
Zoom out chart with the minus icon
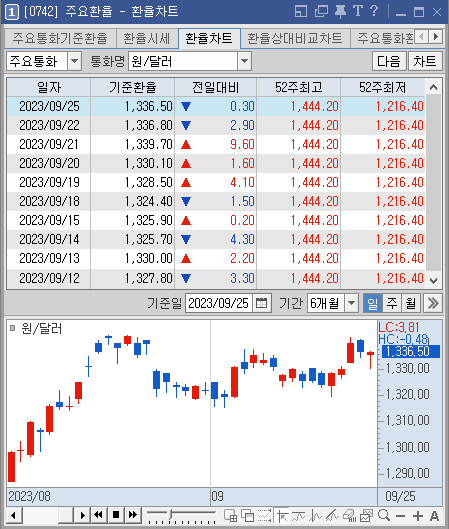point(400,516)
